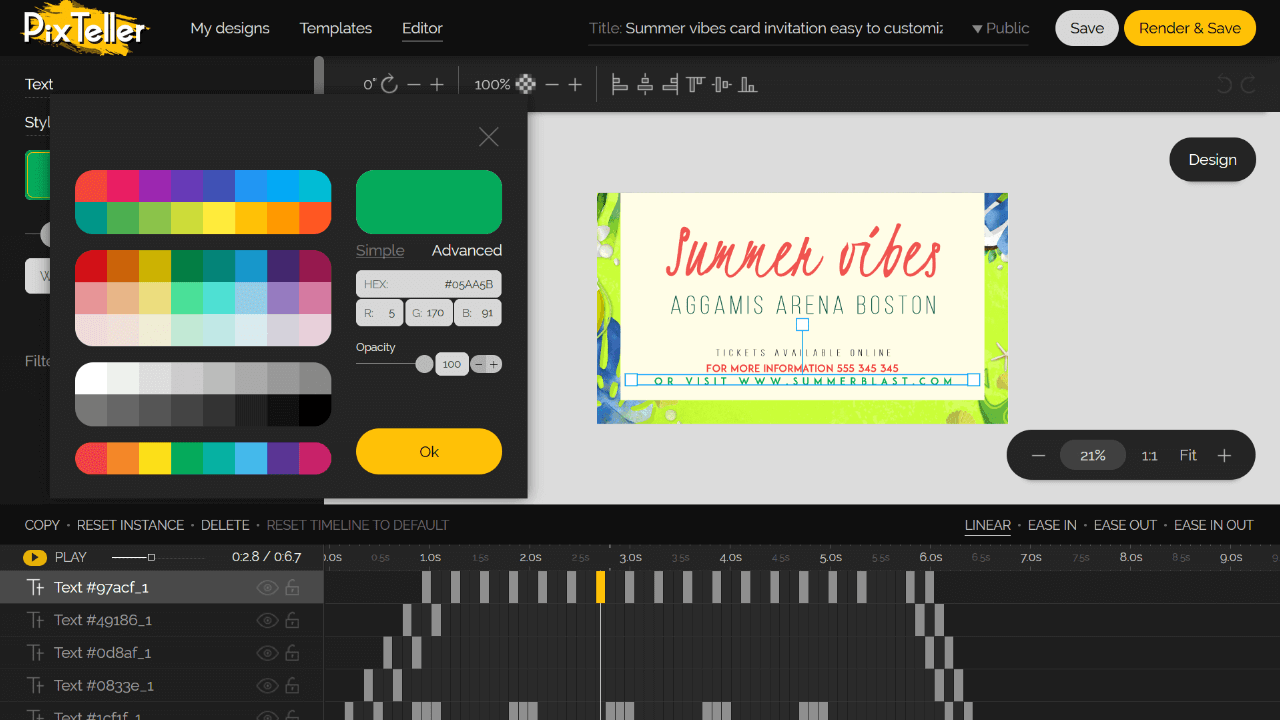This screenshot has height=720, width=1280.
Task: Align to horizontal center
Action: point(645,85)
